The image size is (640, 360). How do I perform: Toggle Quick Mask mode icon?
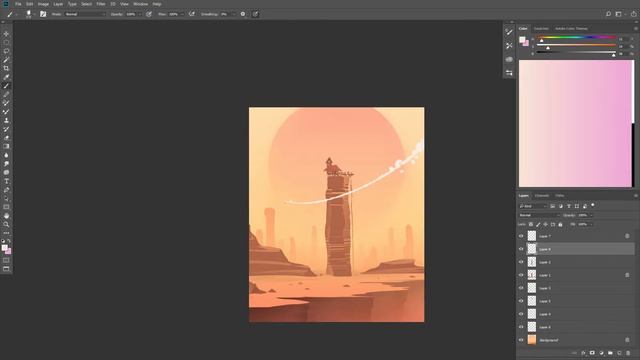pyautogui.click(x=6, y=260)
